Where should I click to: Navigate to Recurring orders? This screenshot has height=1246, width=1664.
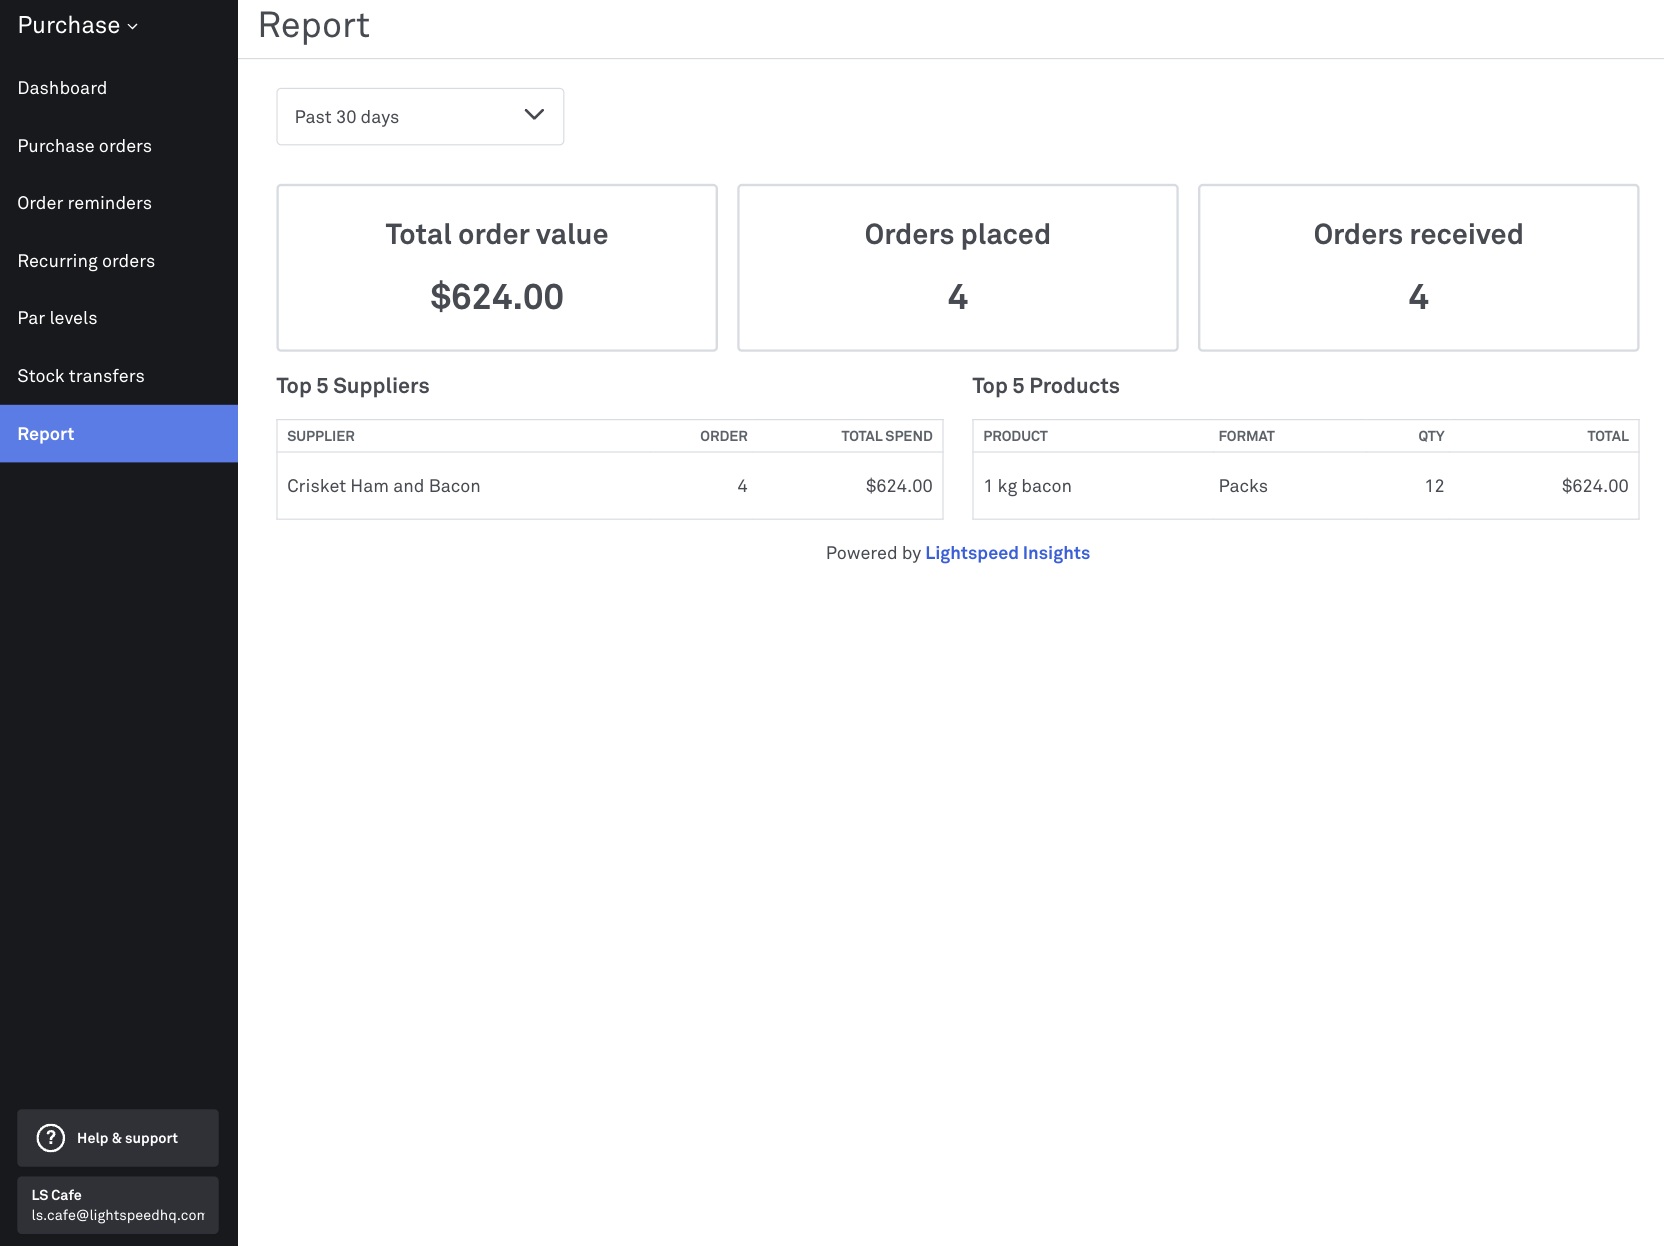click(86, 261)
